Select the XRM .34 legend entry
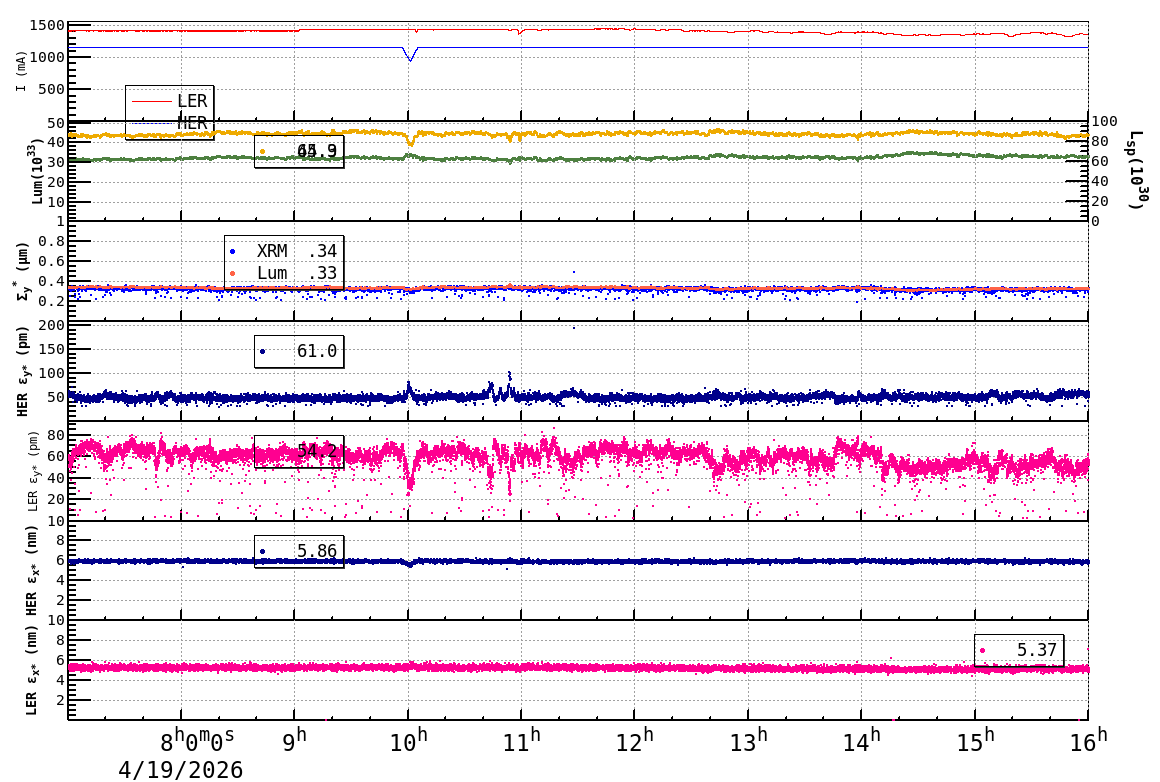Image resolution: width=1160 pixels, height=782 pixels. pyautogui.click(x=284, y=252)
